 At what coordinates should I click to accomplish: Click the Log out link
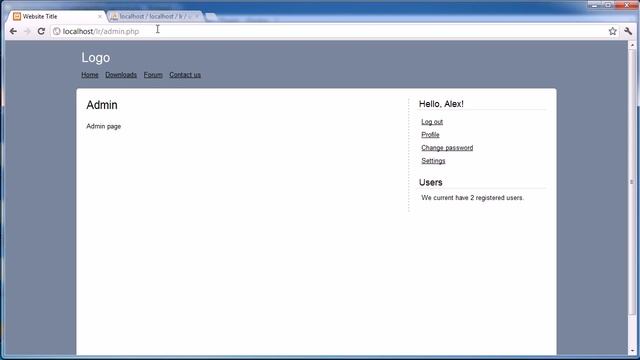(x=432, y=122)
